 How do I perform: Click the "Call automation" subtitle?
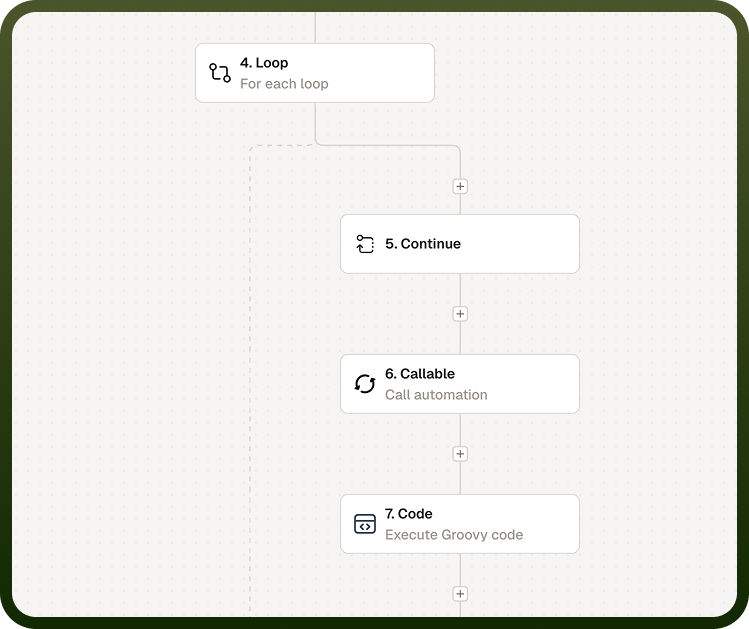[436, 394]
